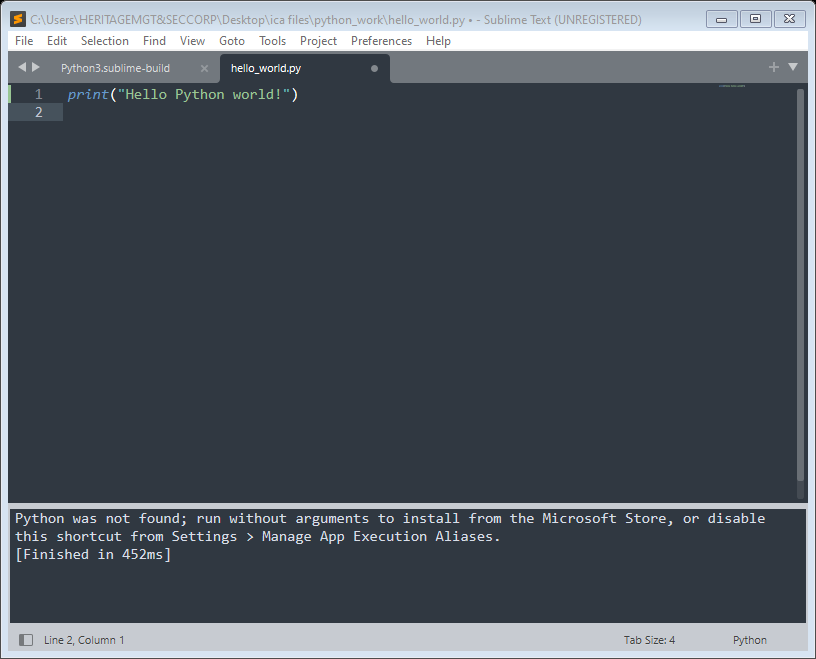
Task: Close the Python3.sublime-build tab
Action: click(204, 68)
